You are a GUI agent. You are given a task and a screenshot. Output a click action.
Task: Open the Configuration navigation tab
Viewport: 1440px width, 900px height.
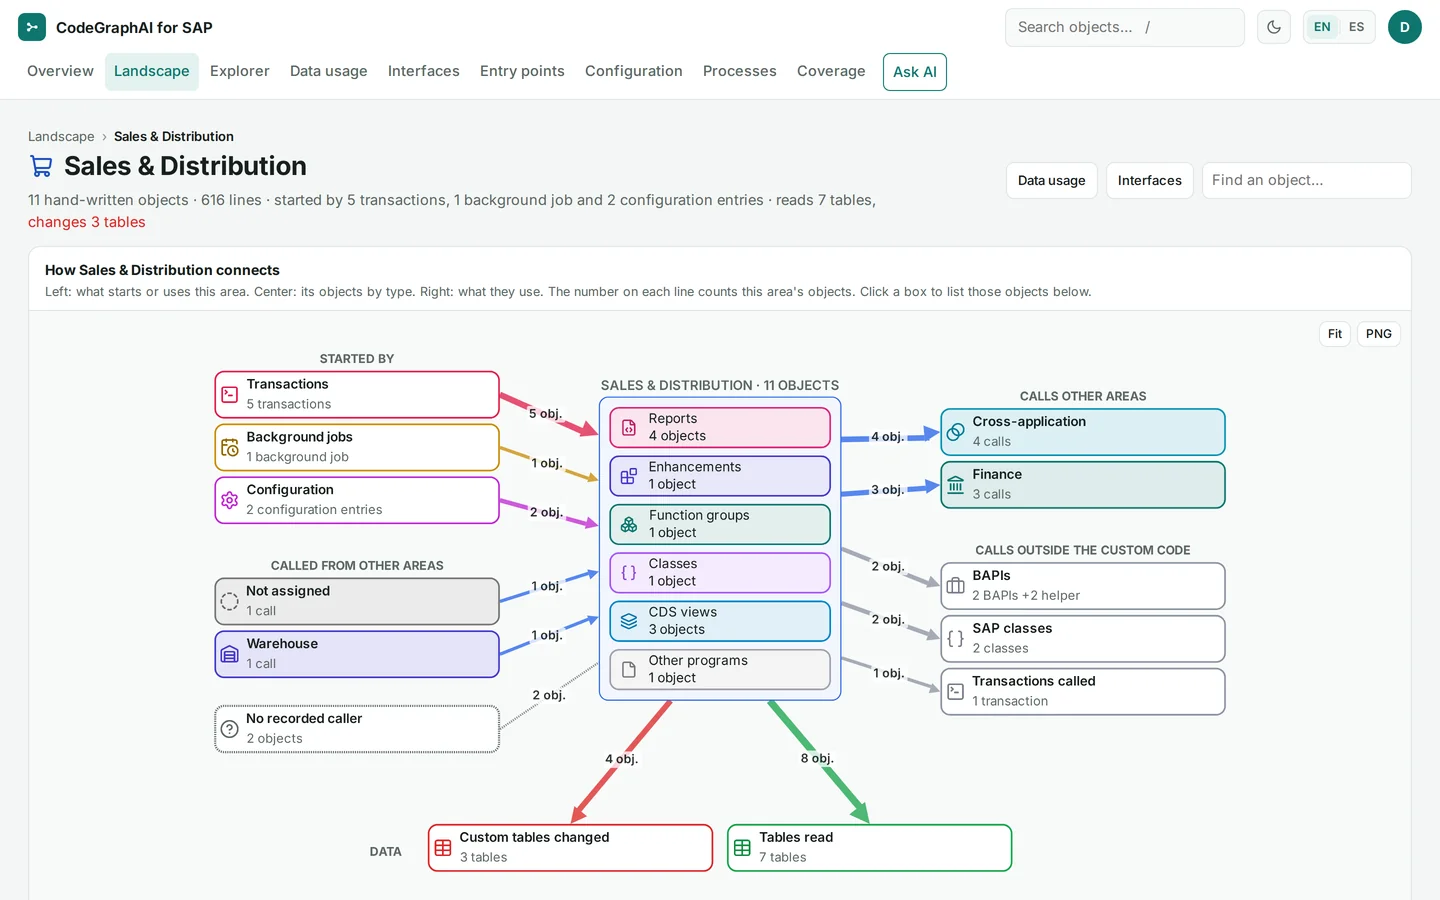[x=634, y=71]
